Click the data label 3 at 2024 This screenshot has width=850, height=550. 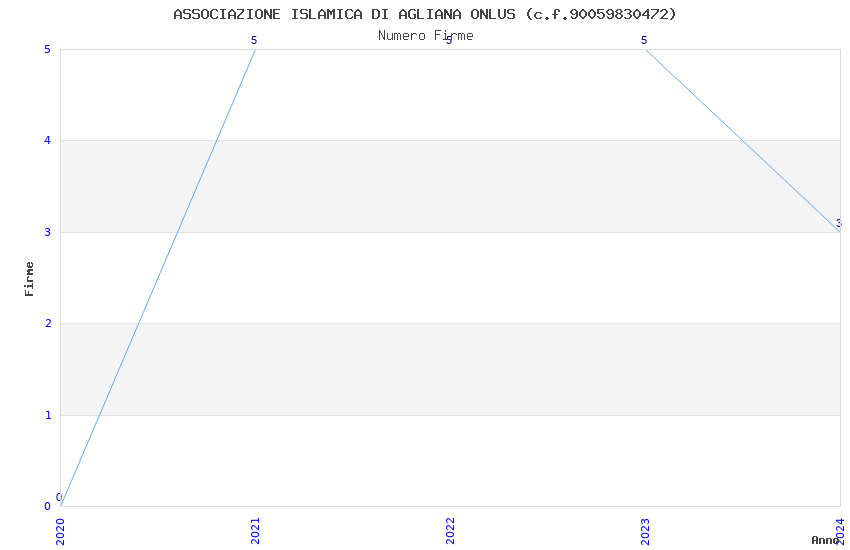839,223
